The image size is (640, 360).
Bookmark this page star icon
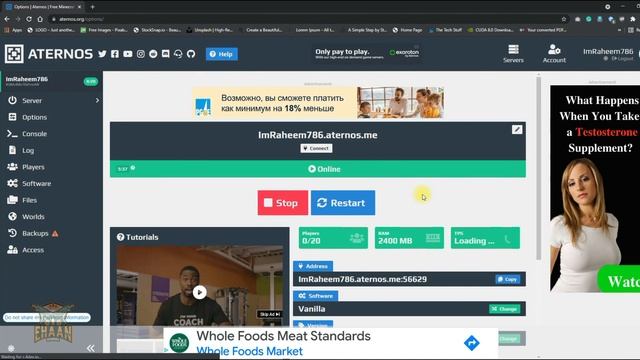(564, 19)
